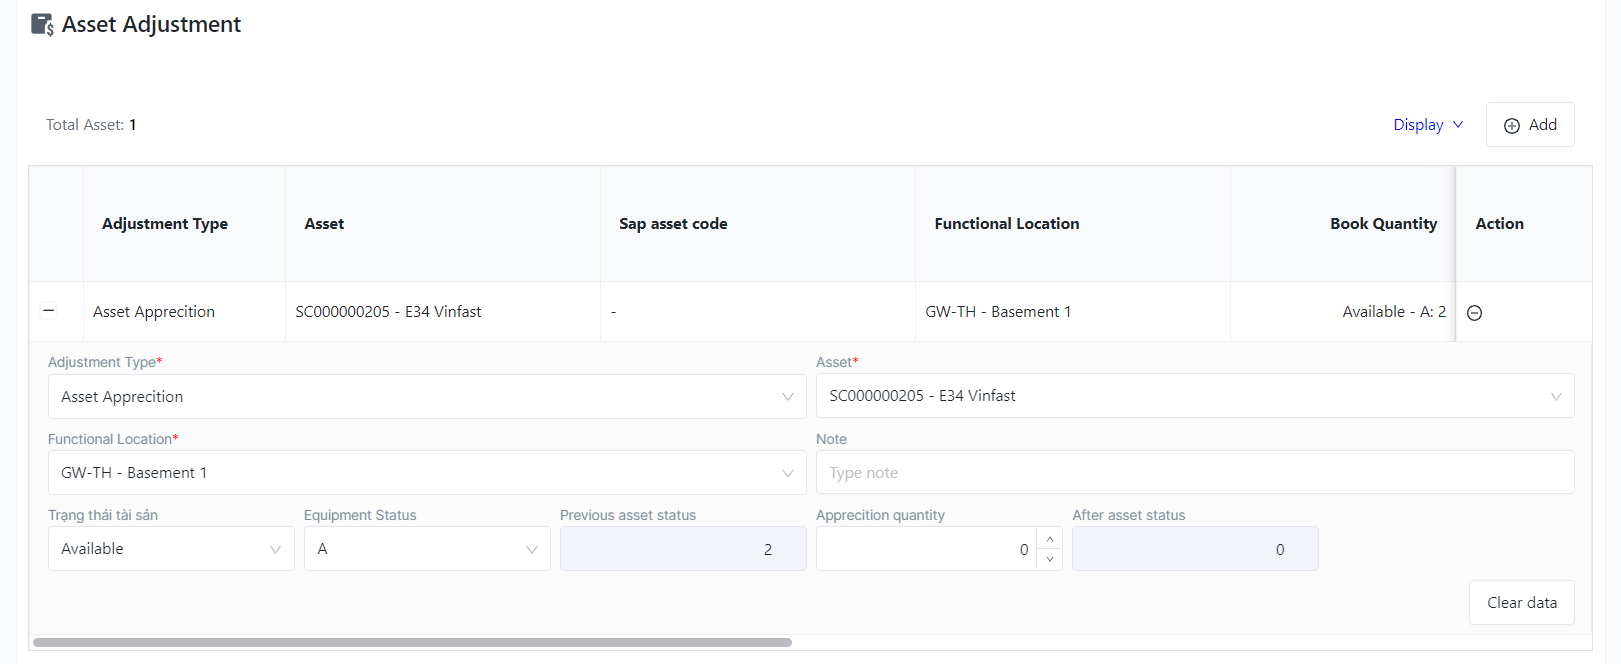1621x664 pixels.
Task: Open the Equipment Status dropdown
Action: [x=427, y=549]
